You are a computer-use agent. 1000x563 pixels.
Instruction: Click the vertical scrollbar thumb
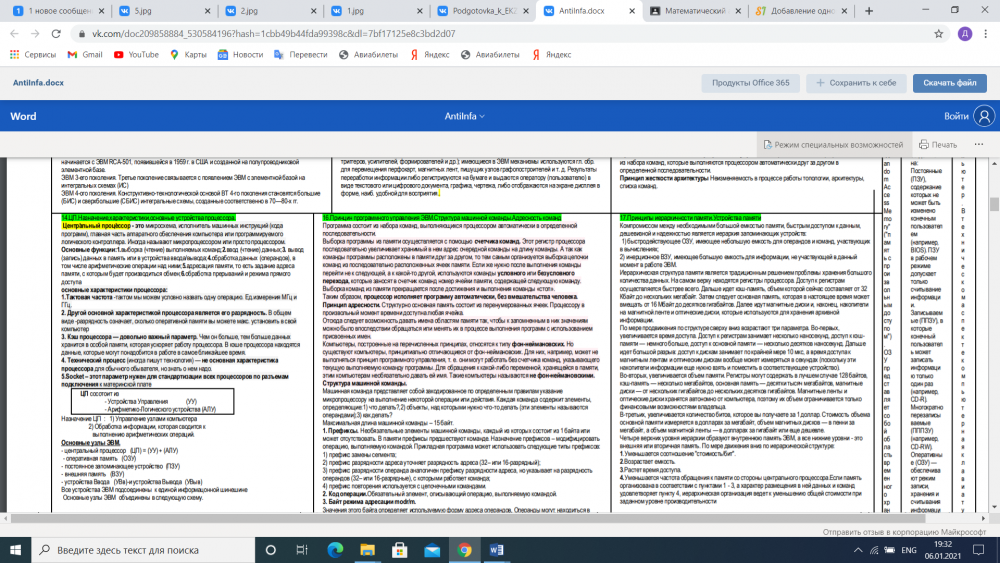(x=994, y=204)
